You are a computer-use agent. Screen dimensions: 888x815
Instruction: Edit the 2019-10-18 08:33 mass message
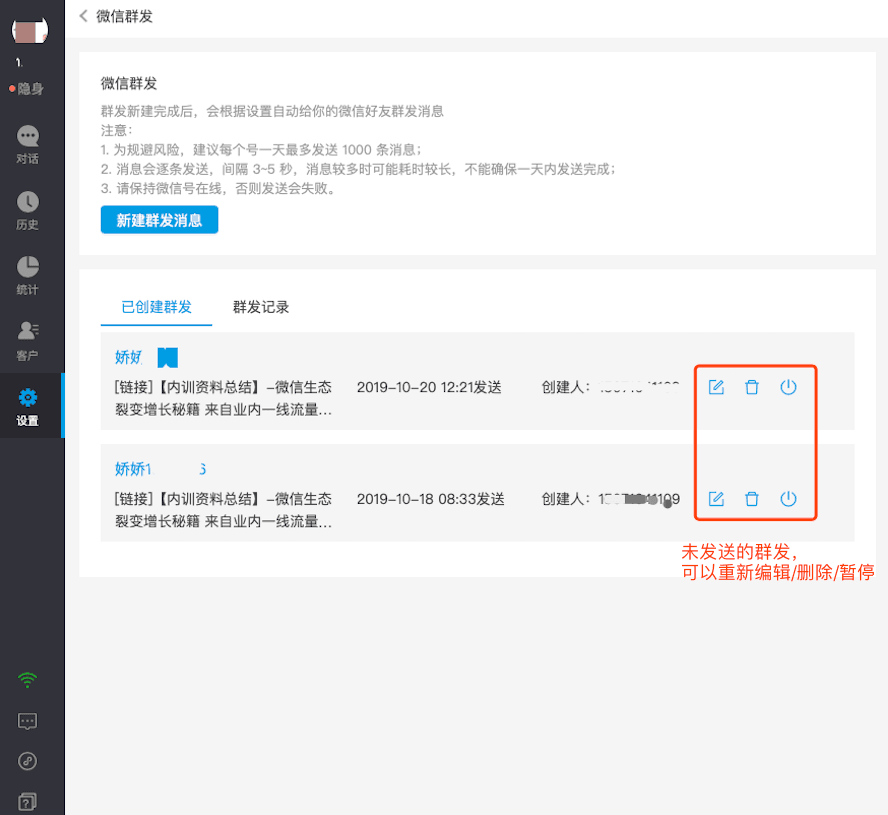tap(716, 499)
